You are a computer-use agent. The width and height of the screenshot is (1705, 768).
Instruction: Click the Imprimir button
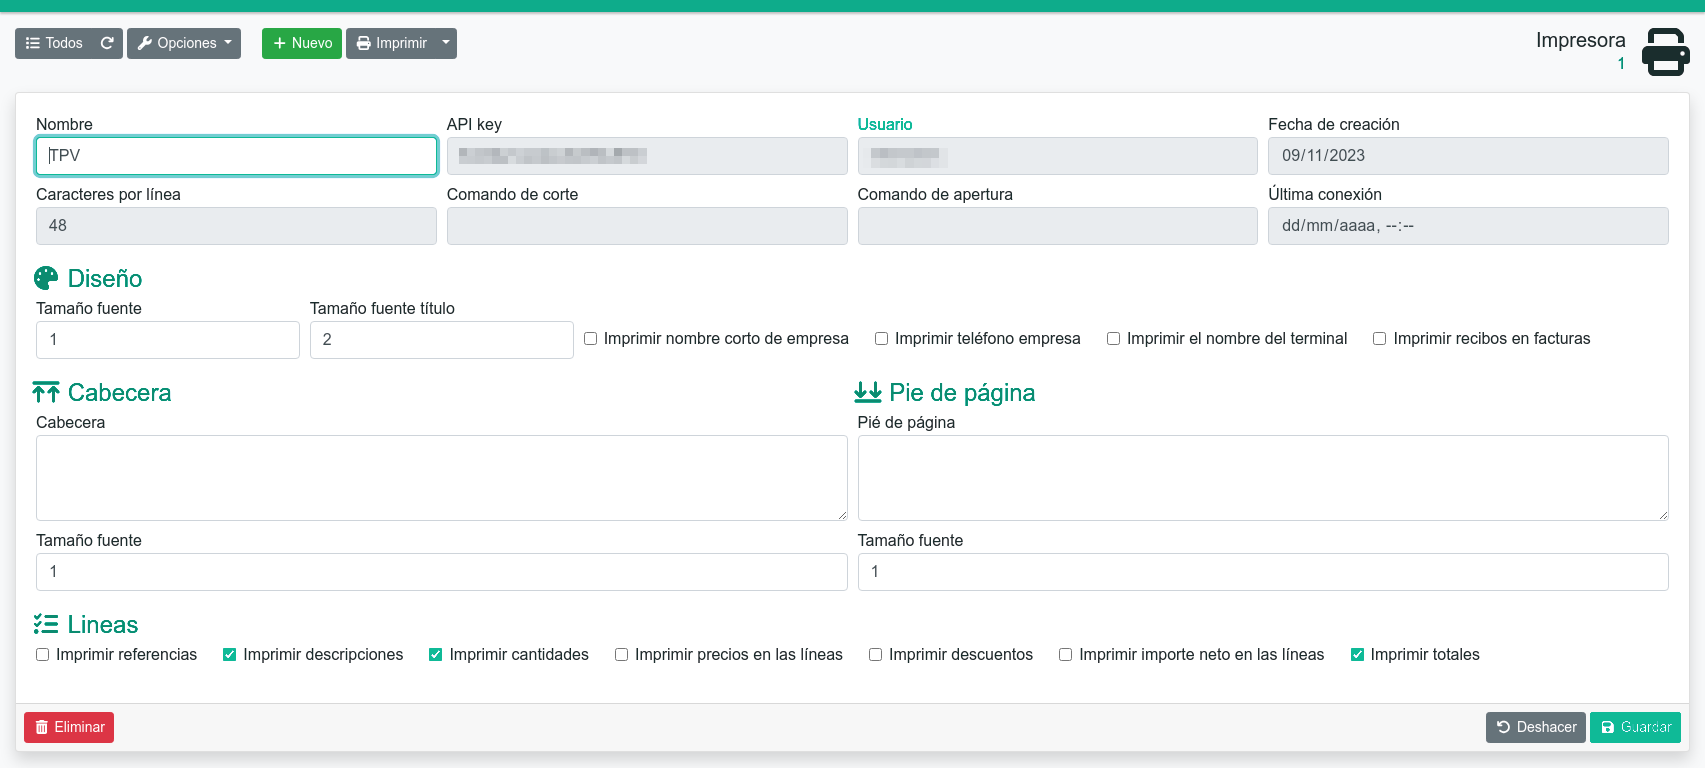391,43
